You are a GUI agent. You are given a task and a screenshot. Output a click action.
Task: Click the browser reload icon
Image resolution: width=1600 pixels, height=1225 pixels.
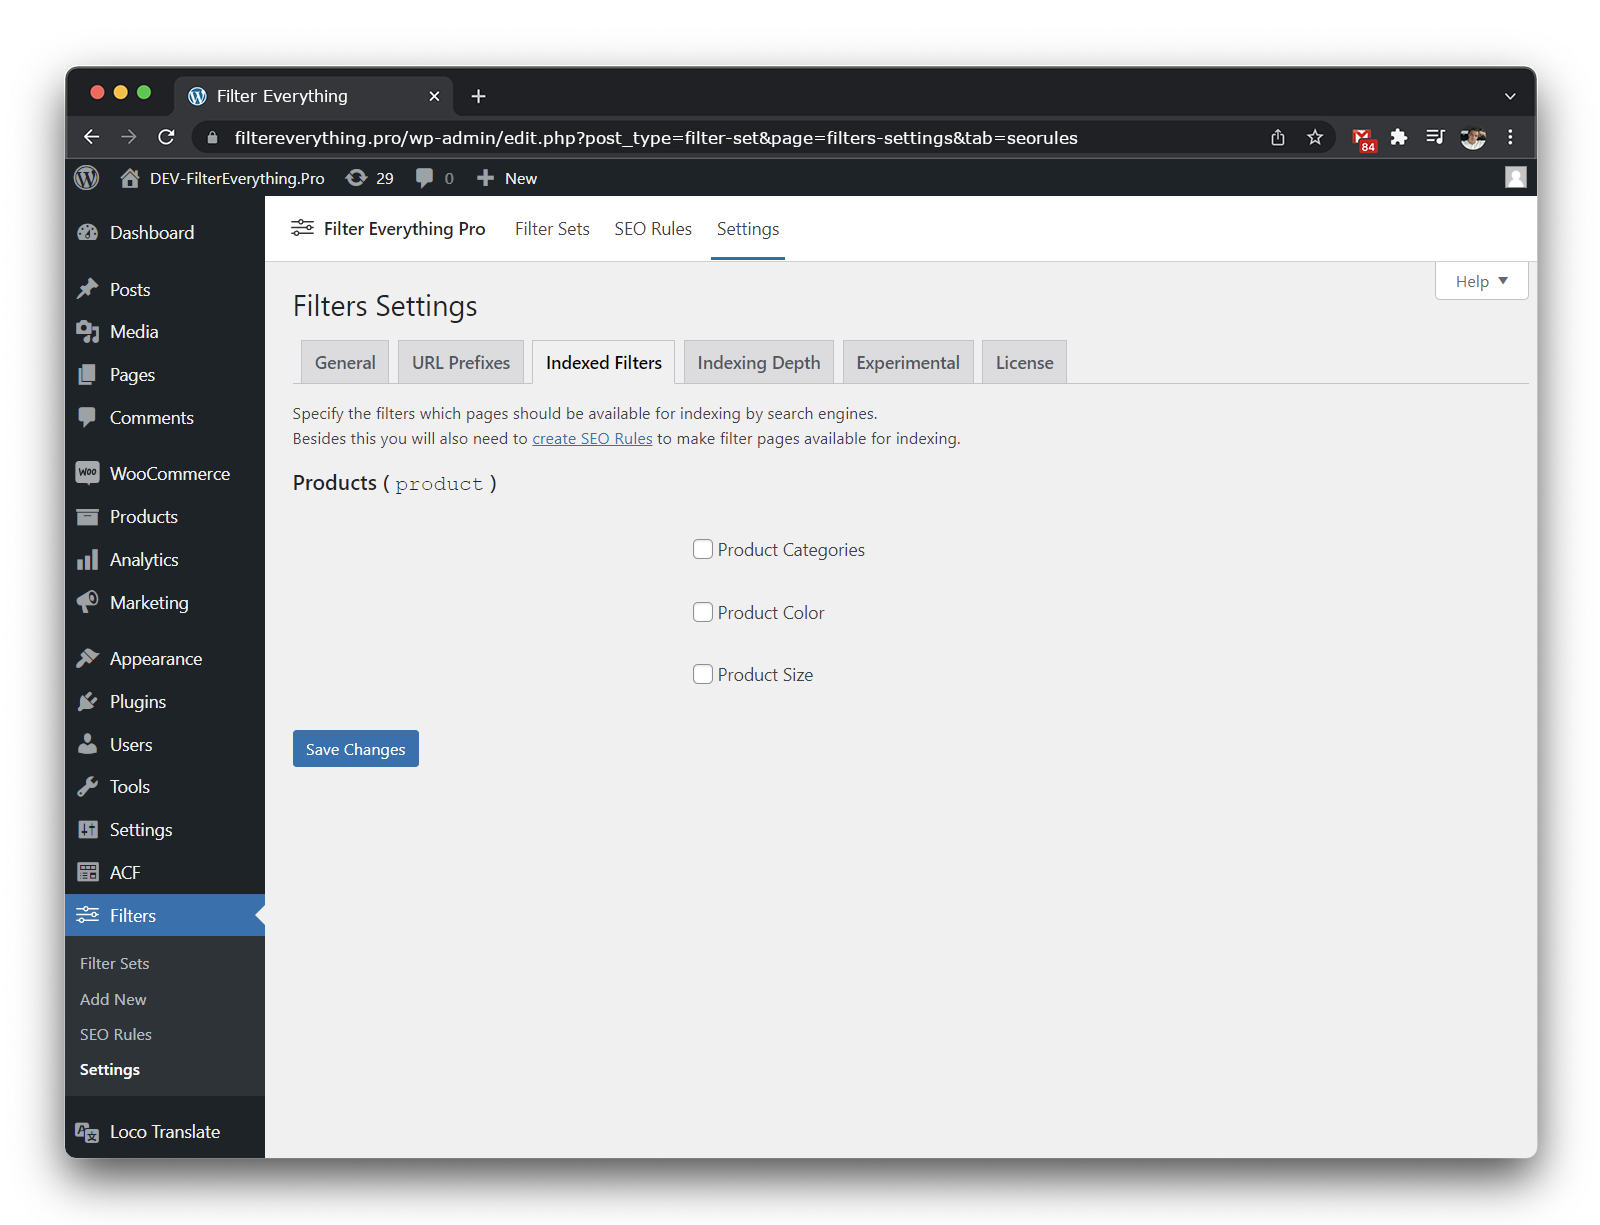(167, 137)
